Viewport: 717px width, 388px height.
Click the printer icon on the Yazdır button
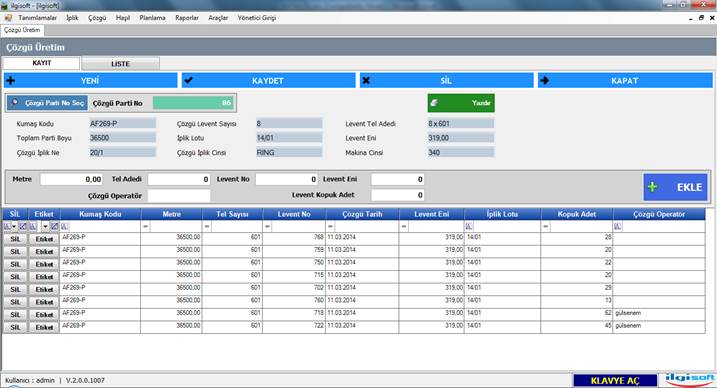(x=434, y=103)
